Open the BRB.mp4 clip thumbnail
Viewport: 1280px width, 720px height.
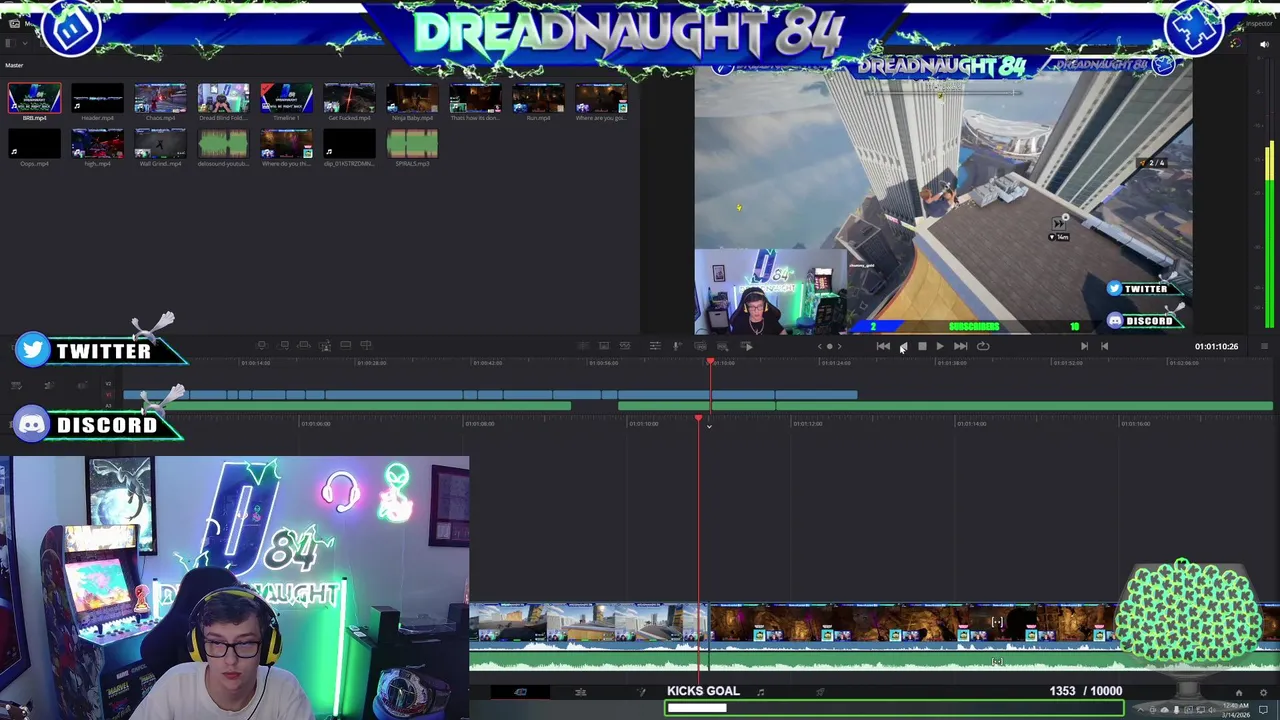click(34, 99)
